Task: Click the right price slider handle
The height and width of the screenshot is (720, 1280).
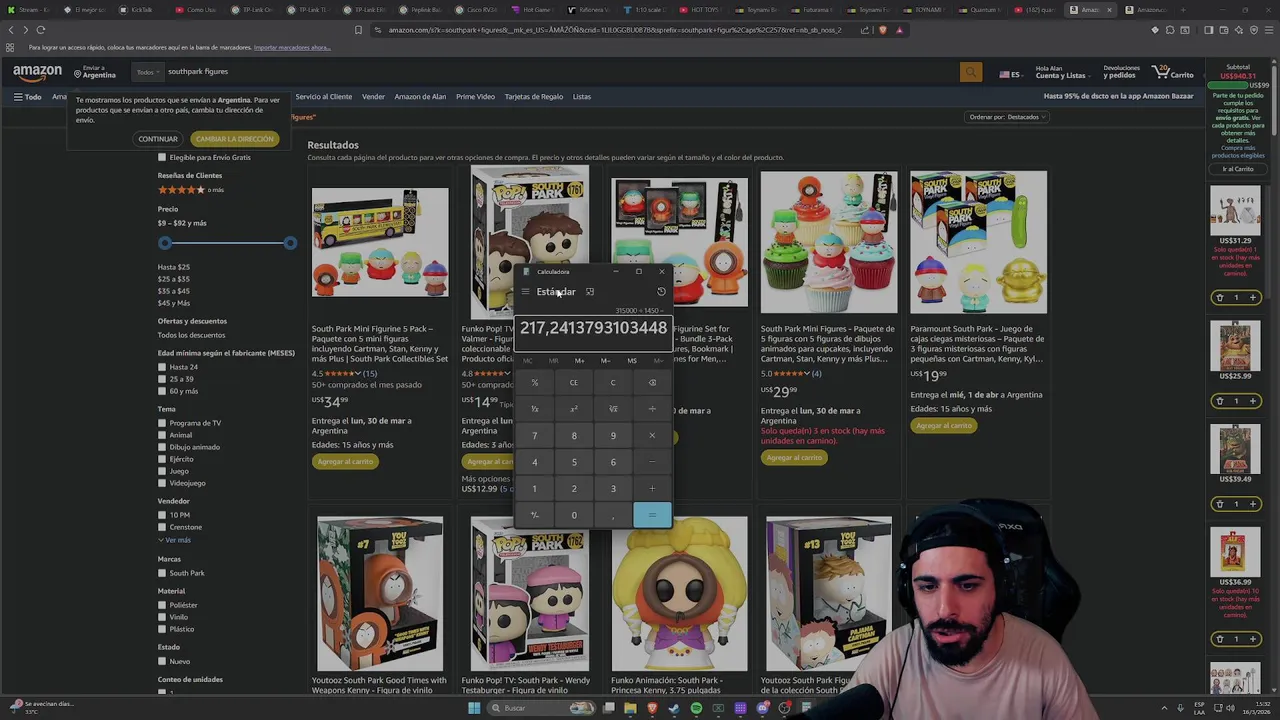Action: (x=290, y=243)
